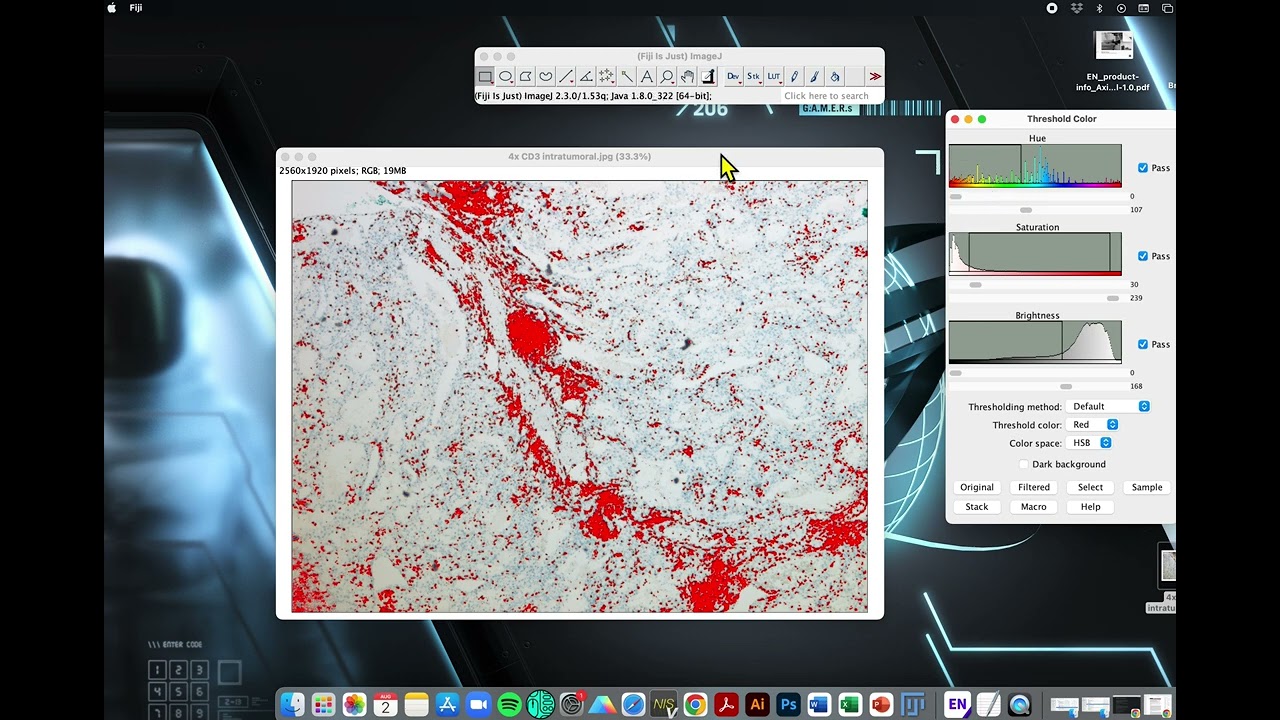This screenshot has height=720, width=1280.
Task: Click the Brightness minimum slider
Action: tap(956, 373)
